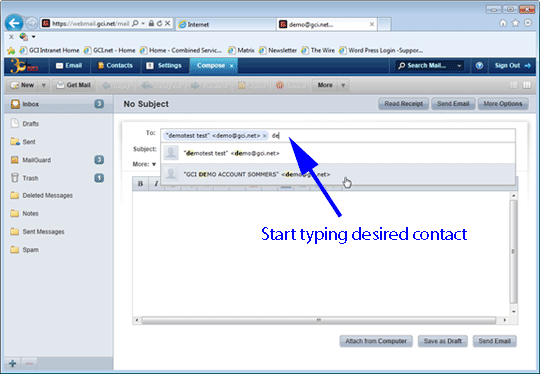Screen dimensions: 540x374
Task: Click the bottom Send Email button
Action: 495,341
